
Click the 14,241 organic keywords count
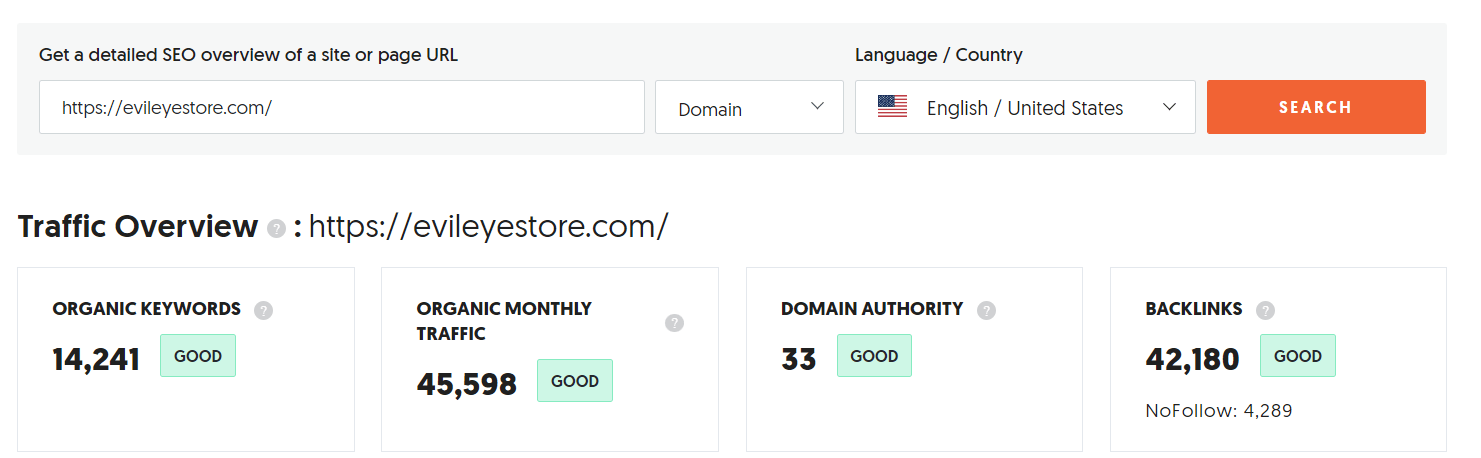coord(96,359)
